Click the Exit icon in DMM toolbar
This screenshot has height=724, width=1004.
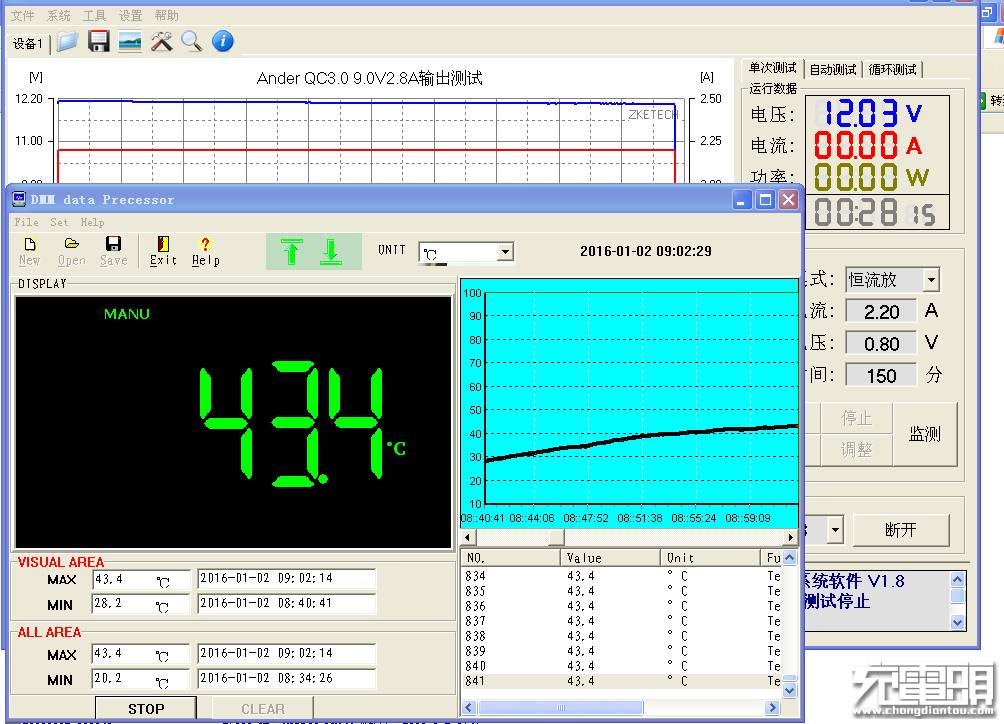pyautogui.click(x=163, y=250)
